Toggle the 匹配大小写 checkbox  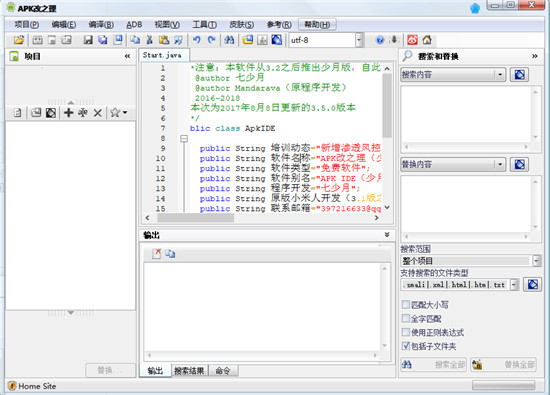406,304
